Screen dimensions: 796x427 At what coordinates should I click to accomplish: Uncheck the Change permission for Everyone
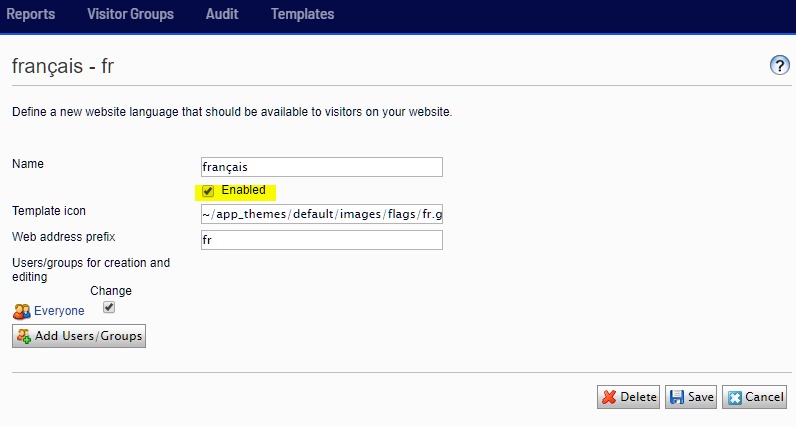click(x=110, y=308)
